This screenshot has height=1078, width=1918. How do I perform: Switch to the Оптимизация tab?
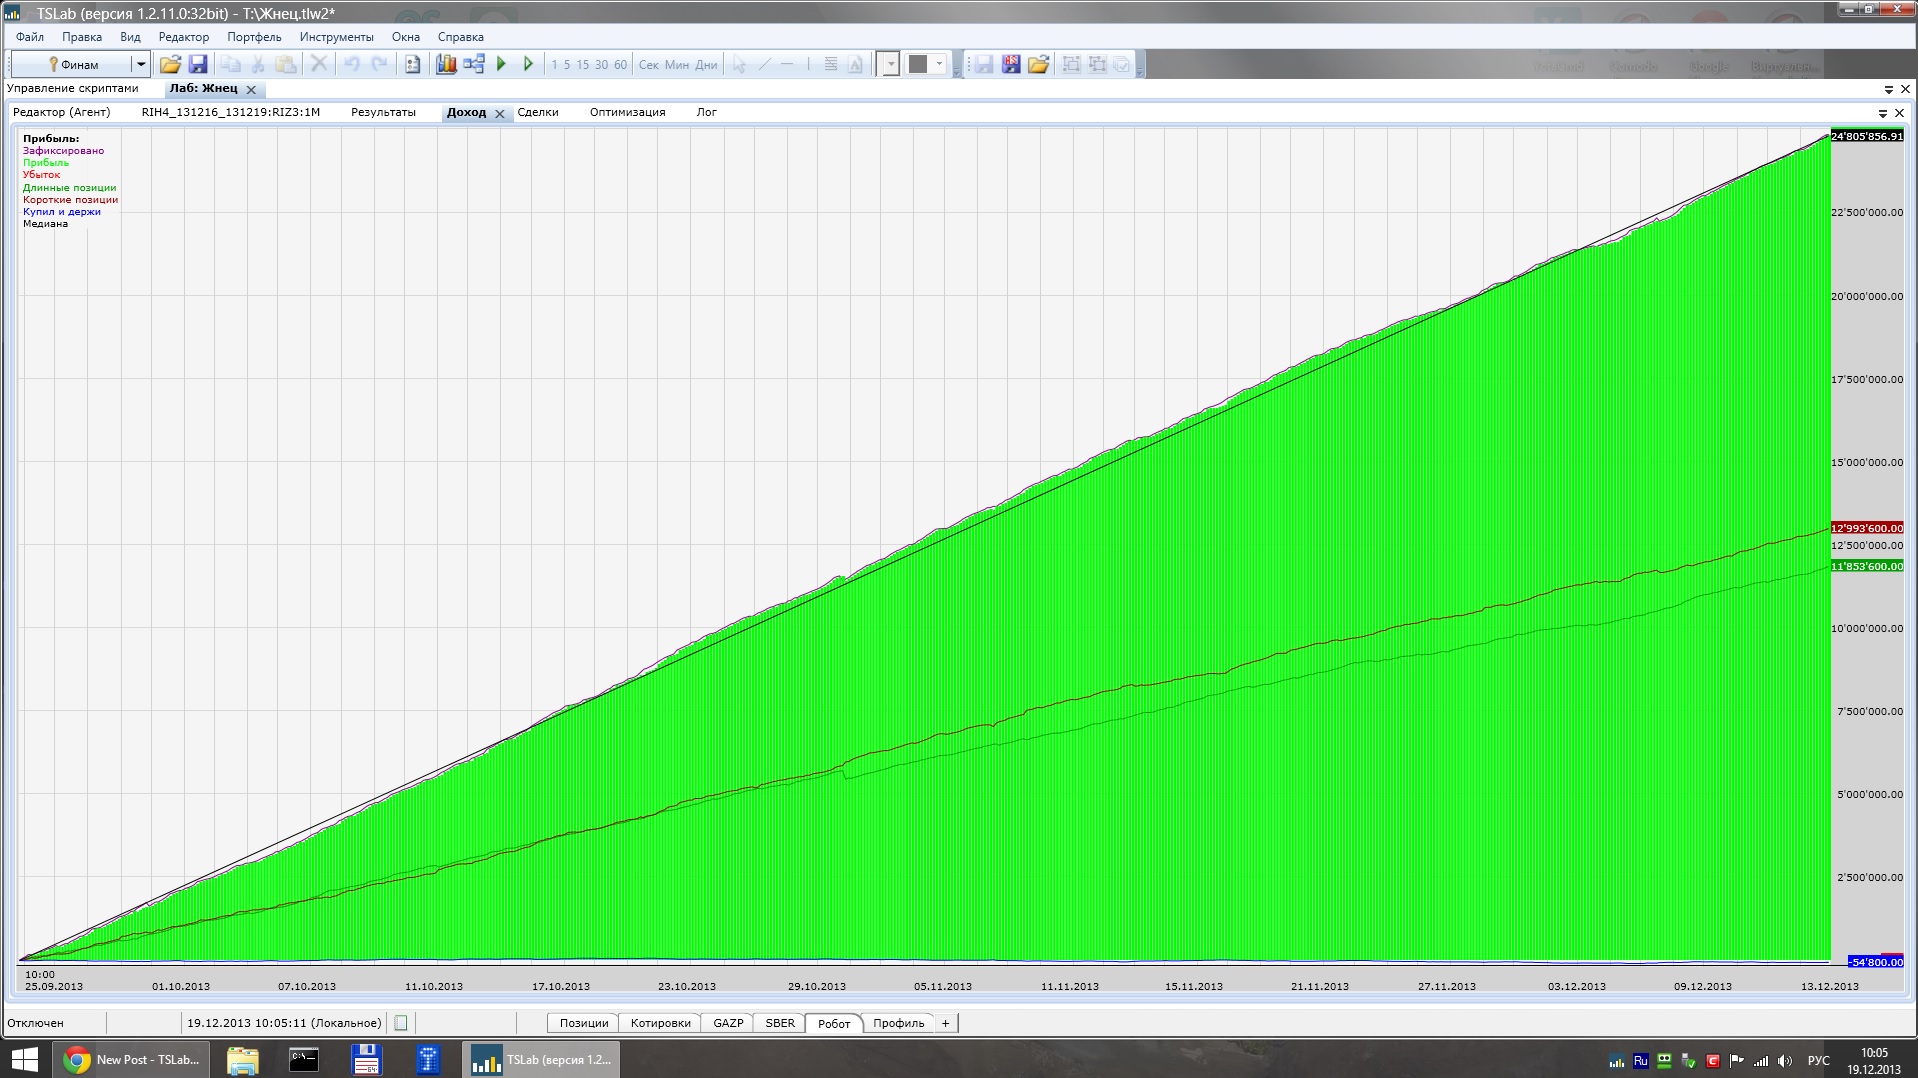point(627,112)
